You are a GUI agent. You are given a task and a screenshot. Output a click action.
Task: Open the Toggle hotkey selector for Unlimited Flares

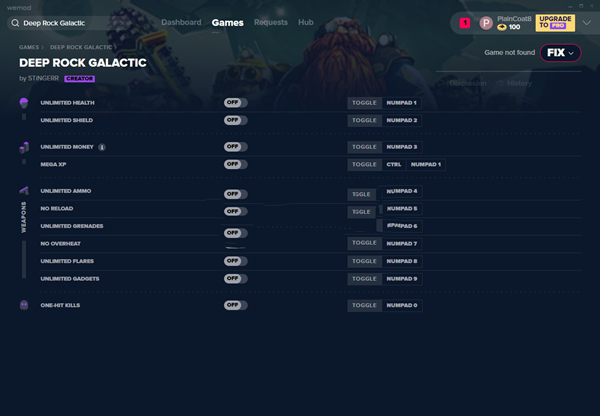[364, 261]
